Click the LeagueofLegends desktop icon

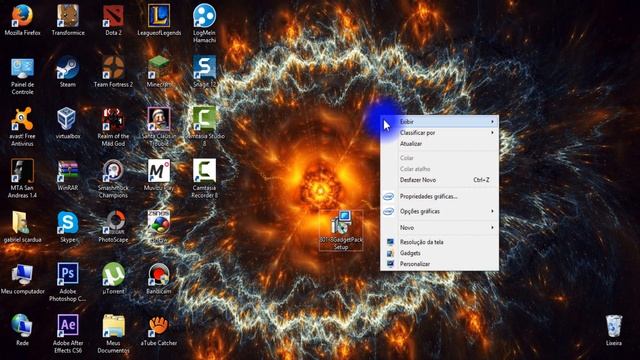(159, 16)
